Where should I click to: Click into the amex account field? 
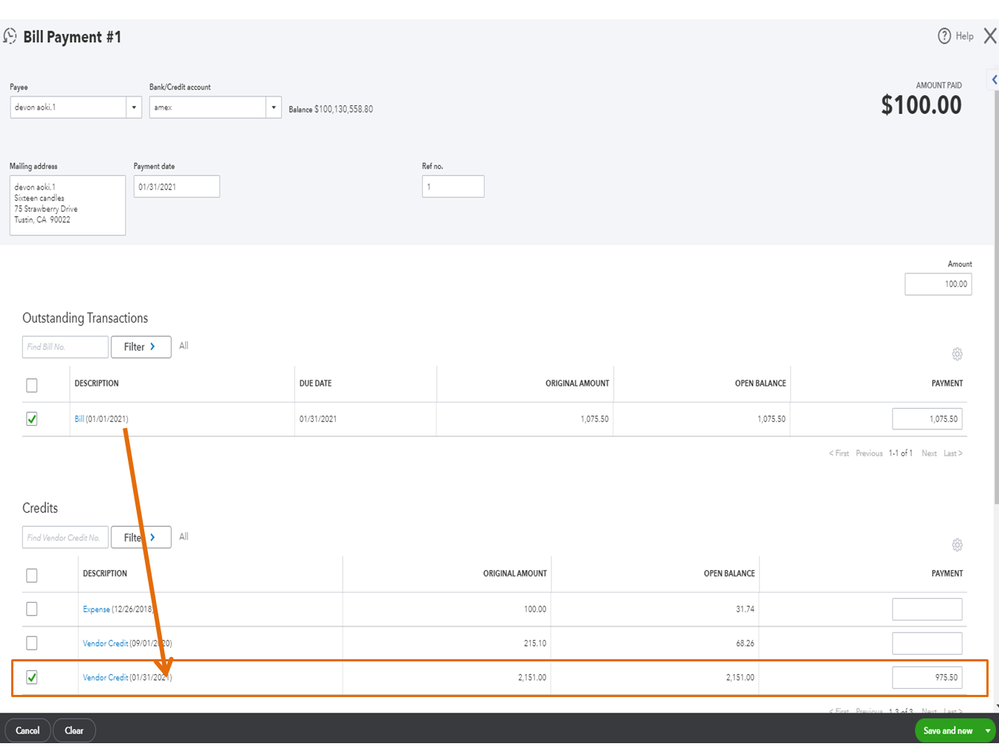208,108
